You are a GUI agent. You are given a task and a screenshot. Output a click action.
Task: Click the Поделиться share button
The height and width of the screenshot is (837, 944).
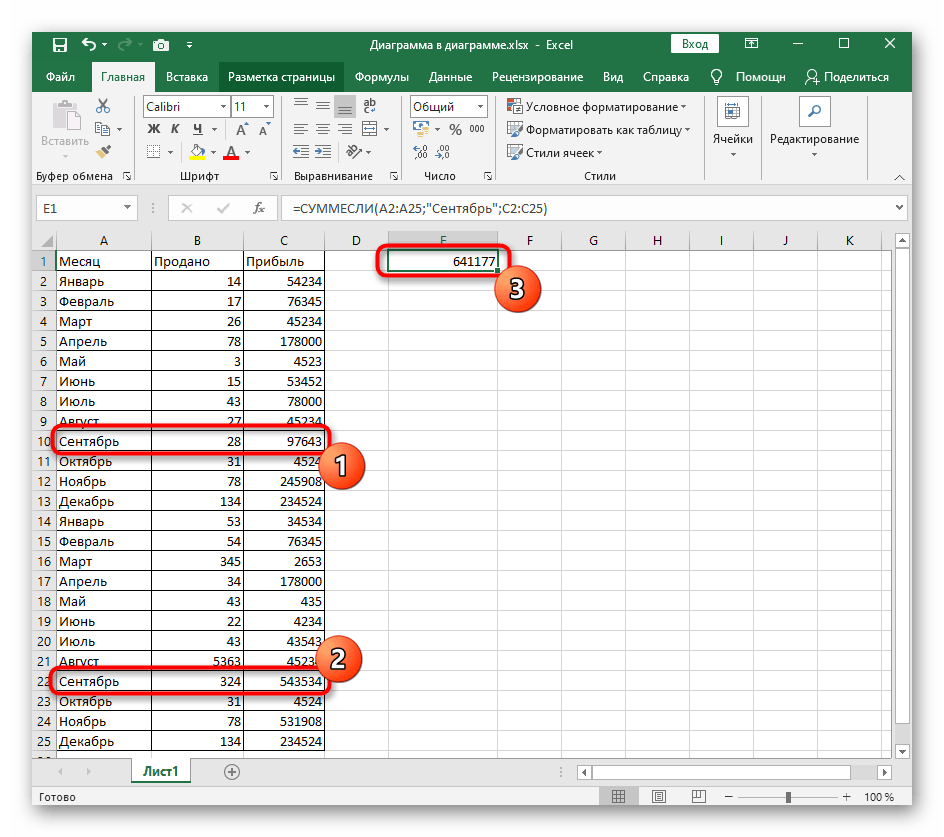847,77
